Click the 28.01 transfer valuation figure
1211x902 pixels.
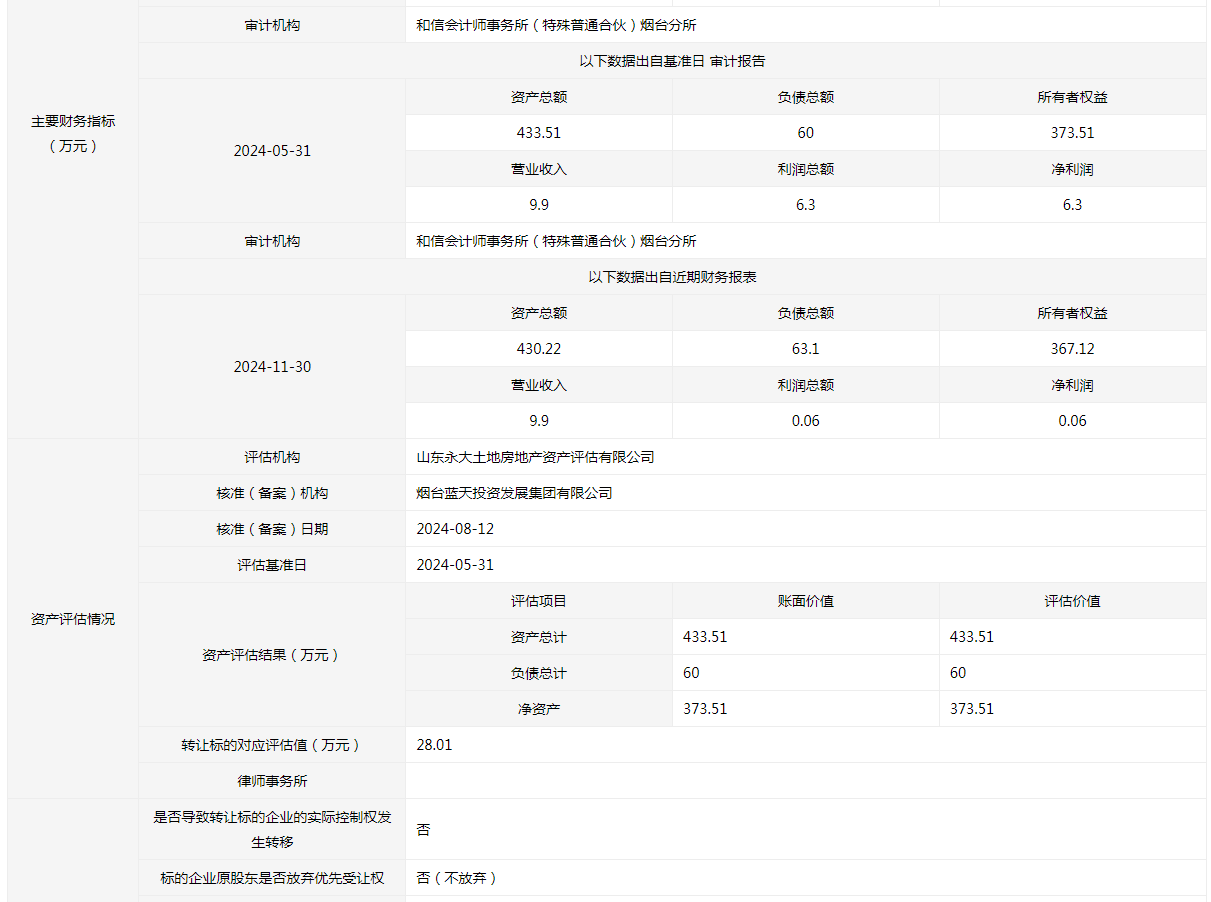[x=434, y=745]
